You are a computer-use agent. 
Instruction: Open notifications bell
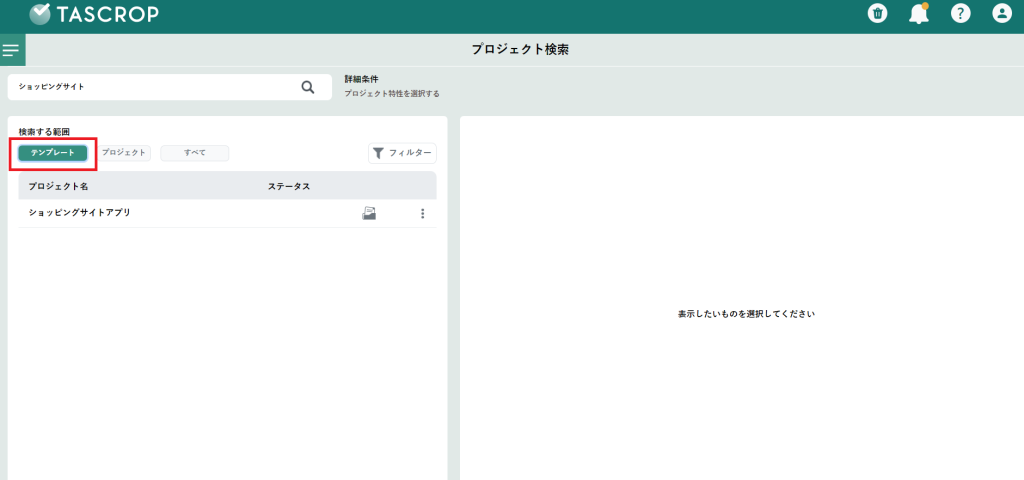point(919,13)
